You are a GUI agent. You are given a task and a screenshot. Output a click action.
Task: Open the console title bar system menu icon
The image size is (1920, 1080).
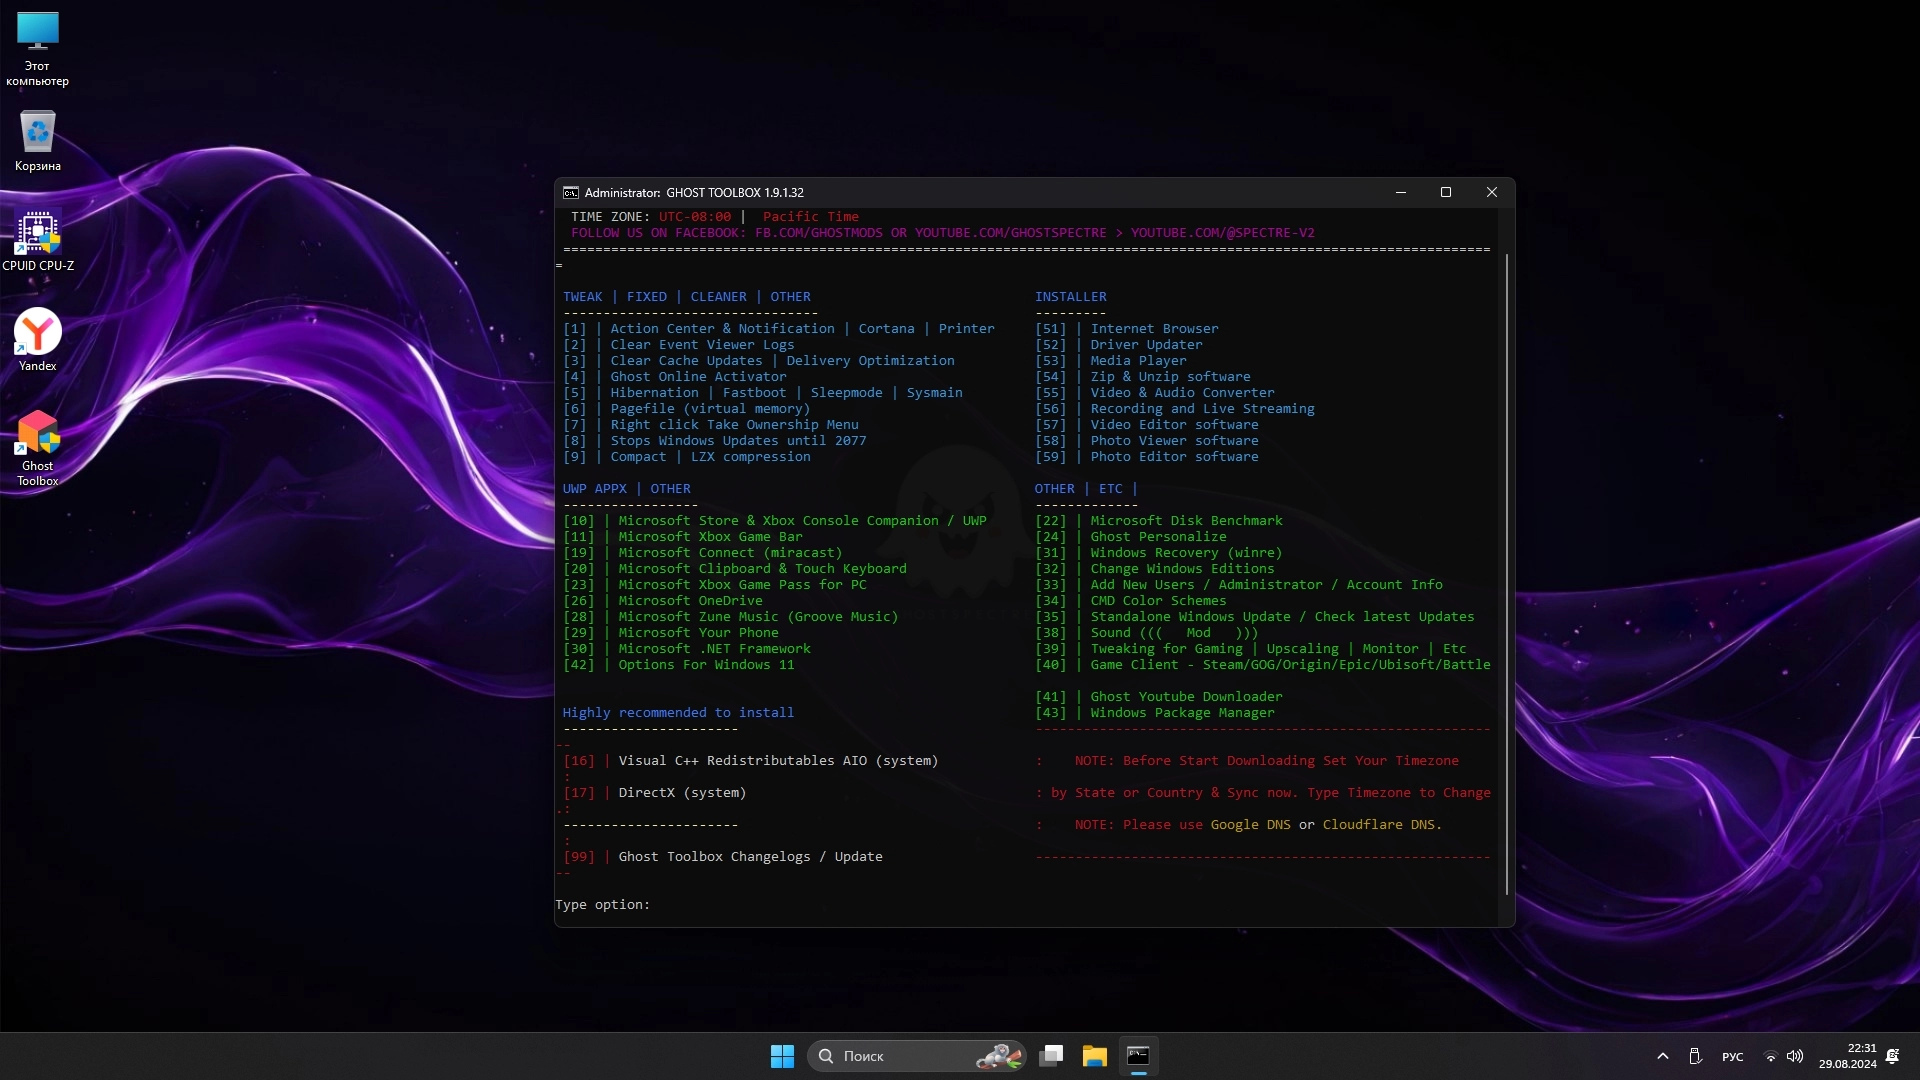(x=571, y=192)
